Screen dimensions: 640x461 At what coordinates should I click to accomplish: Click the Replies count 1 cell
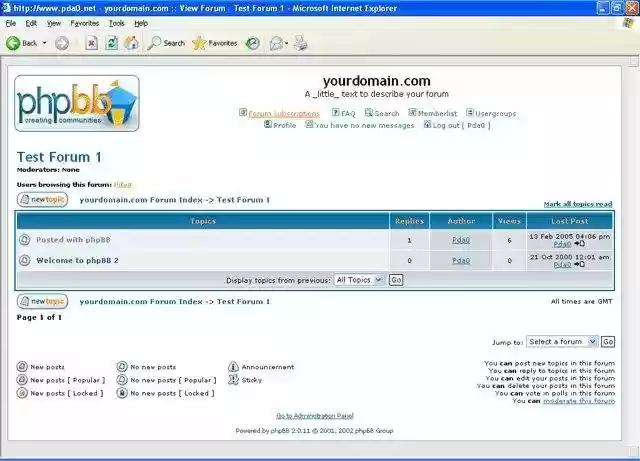pos(409,240)
